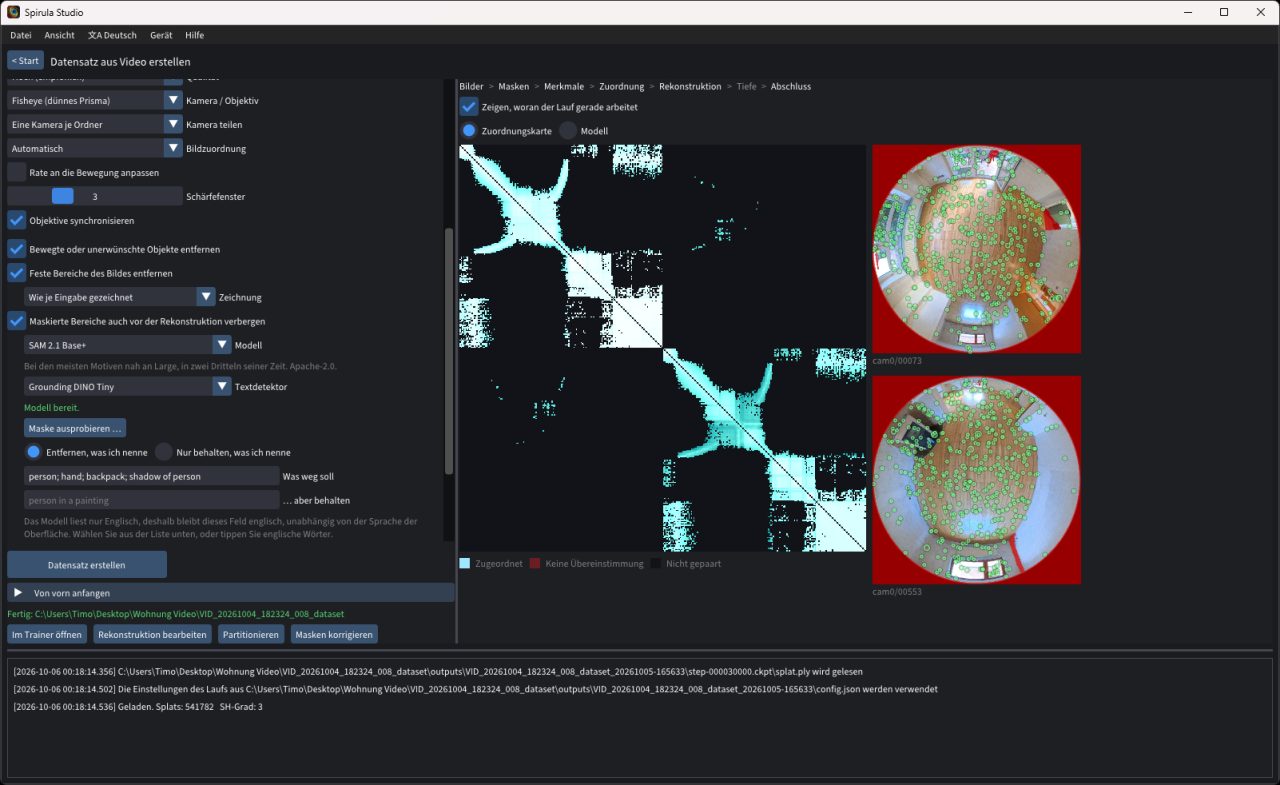Click the Was weg soll text field
1280x785 pixels.
(x=152, y=476)
